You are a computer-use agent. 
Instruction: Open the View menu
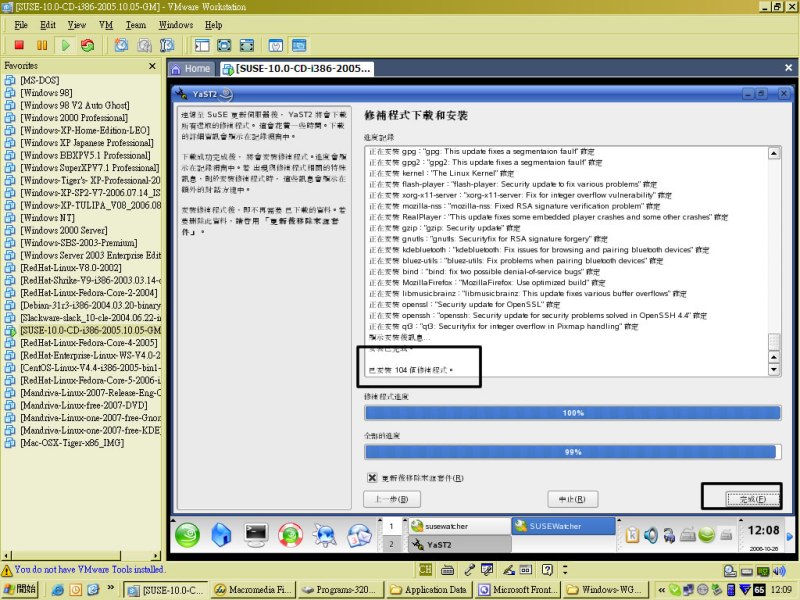coord(77,25)
